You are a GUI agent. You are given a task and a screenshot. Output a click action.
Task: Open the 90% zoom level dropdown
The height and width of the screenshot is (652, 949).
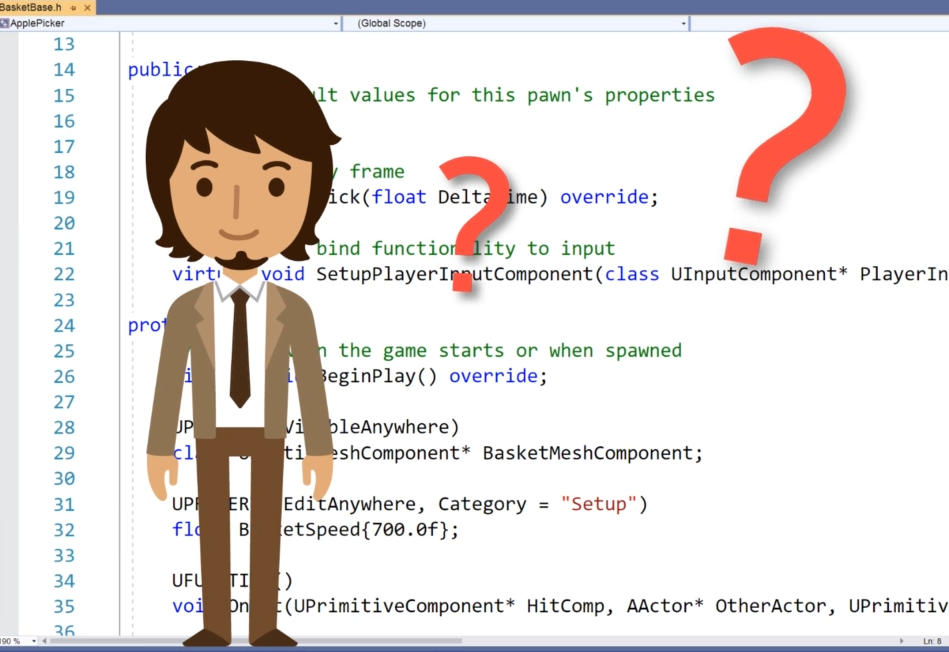point(34,640)
